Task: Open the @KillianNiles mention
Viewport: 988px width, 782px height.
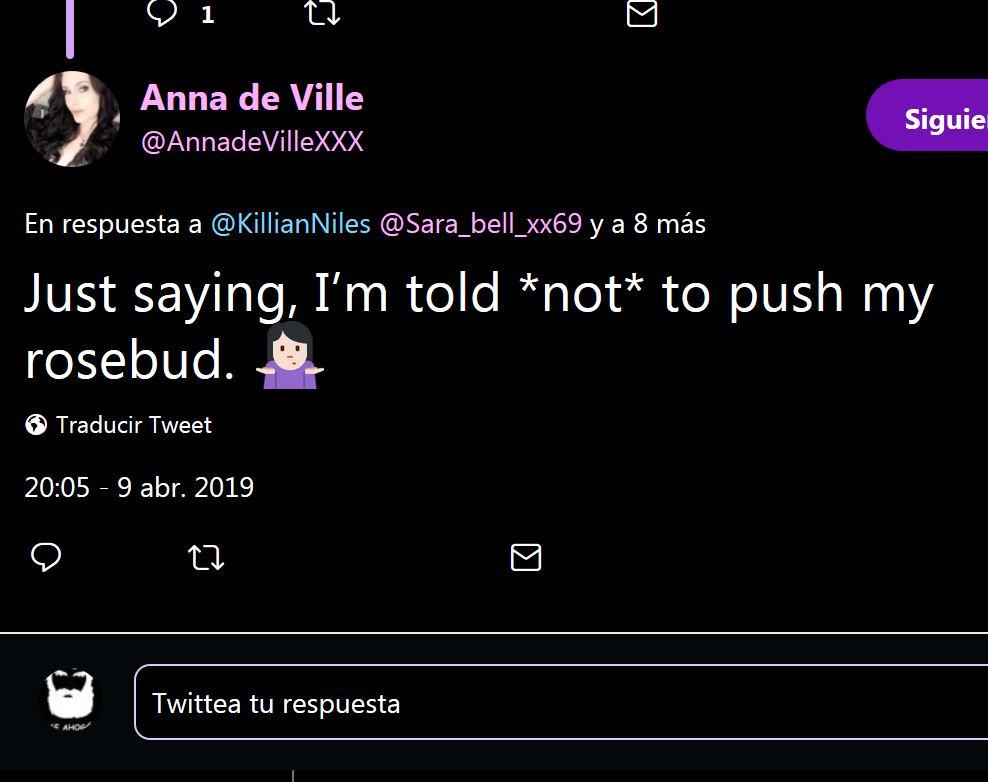Action: 290,224
